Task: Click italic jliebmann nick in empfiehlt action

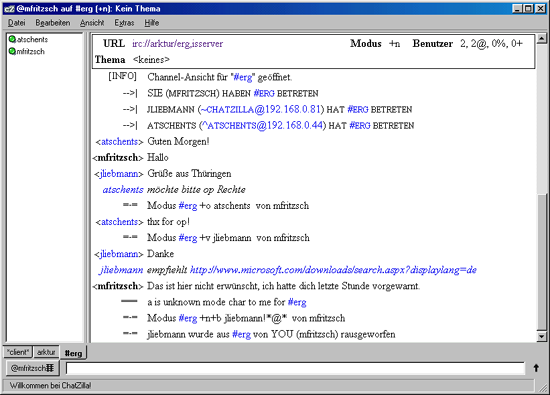Action: pos(121,270)
